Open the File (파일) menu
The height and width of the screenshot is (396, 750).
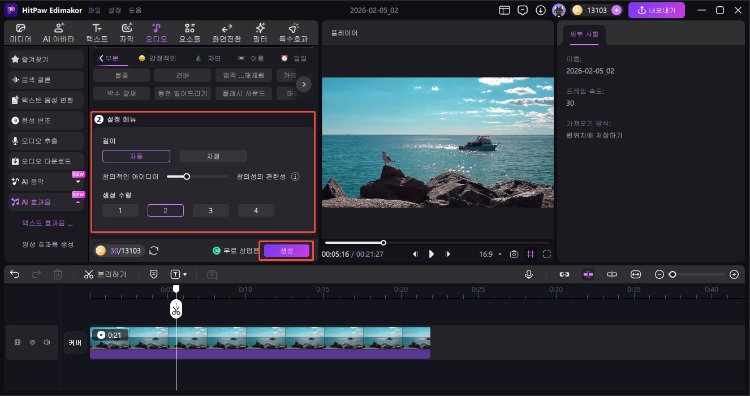click(94, 10)
